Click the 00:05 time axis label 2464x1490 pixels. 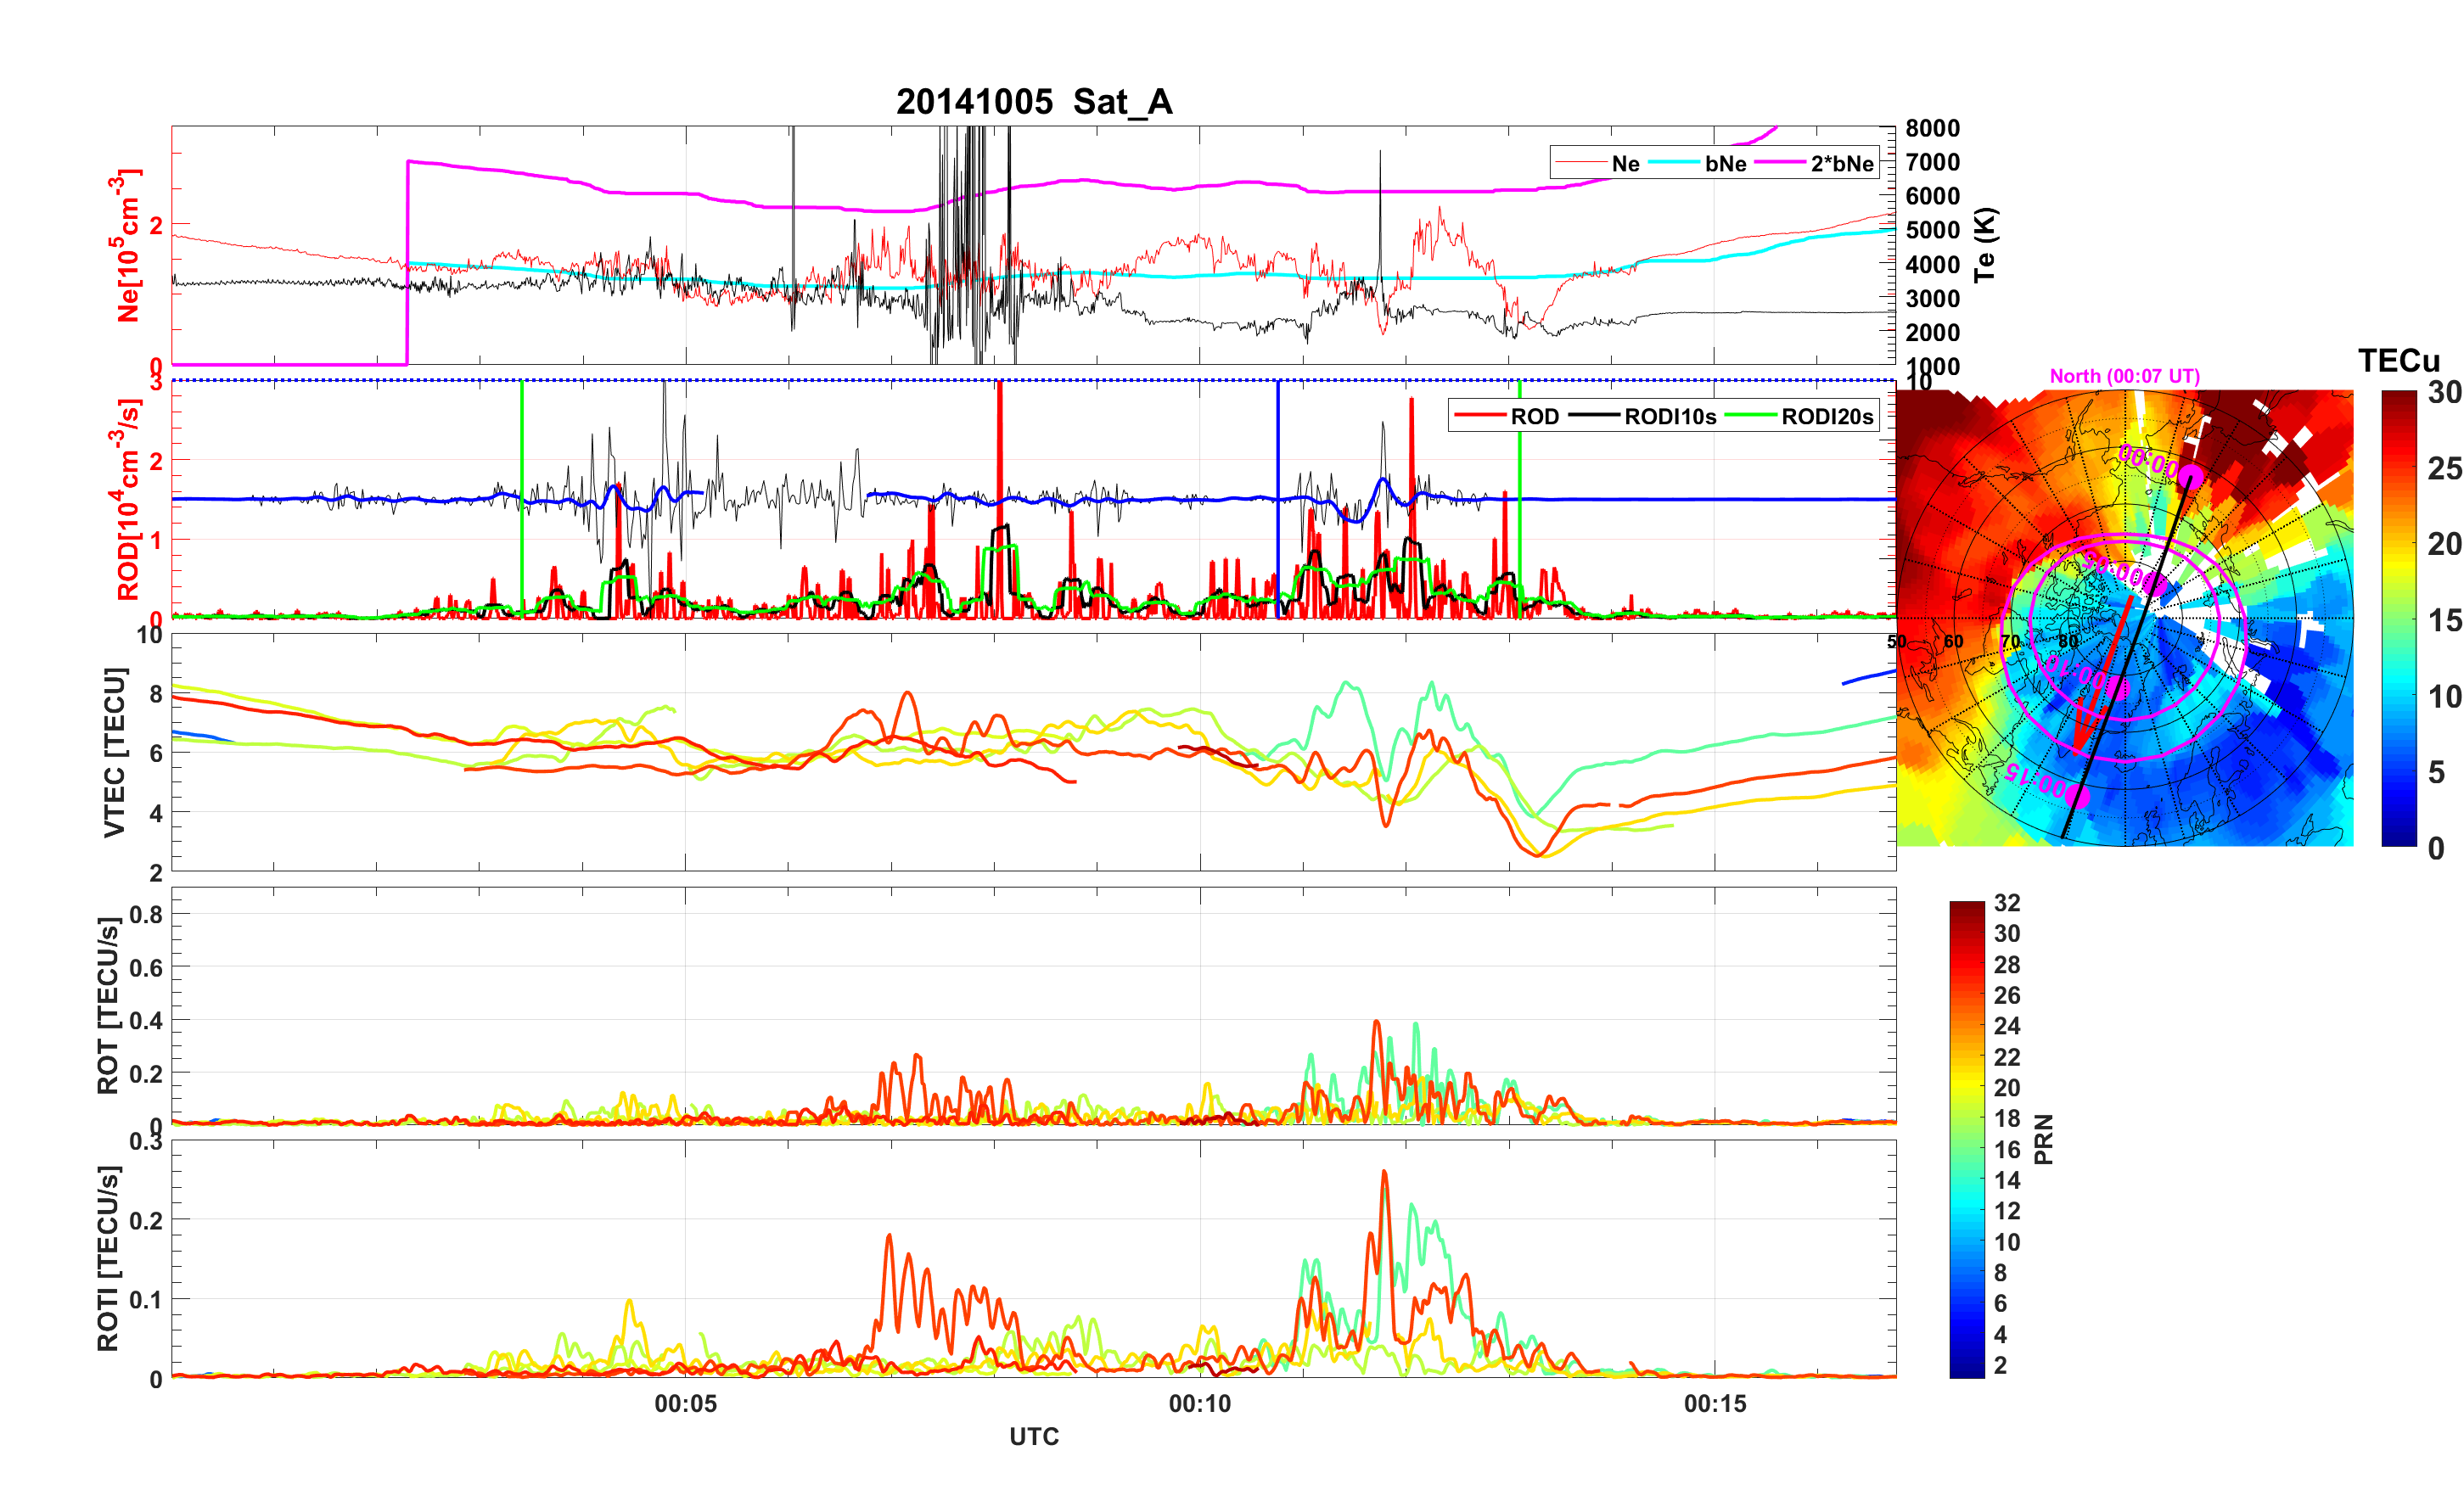point(685,1403)
